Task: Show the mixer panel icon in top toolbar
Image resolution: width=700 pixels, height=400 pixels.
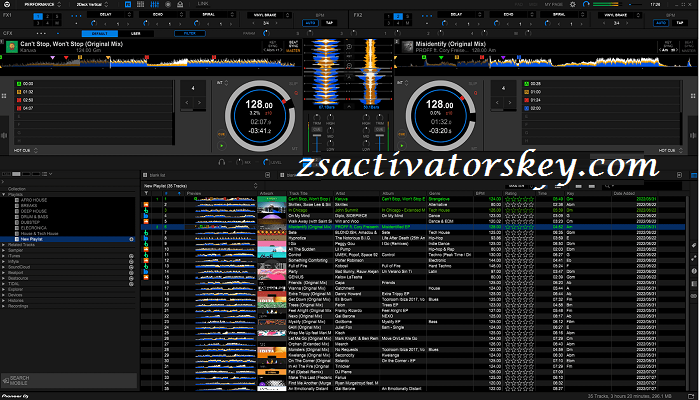Action: click(x=154, y=4)
